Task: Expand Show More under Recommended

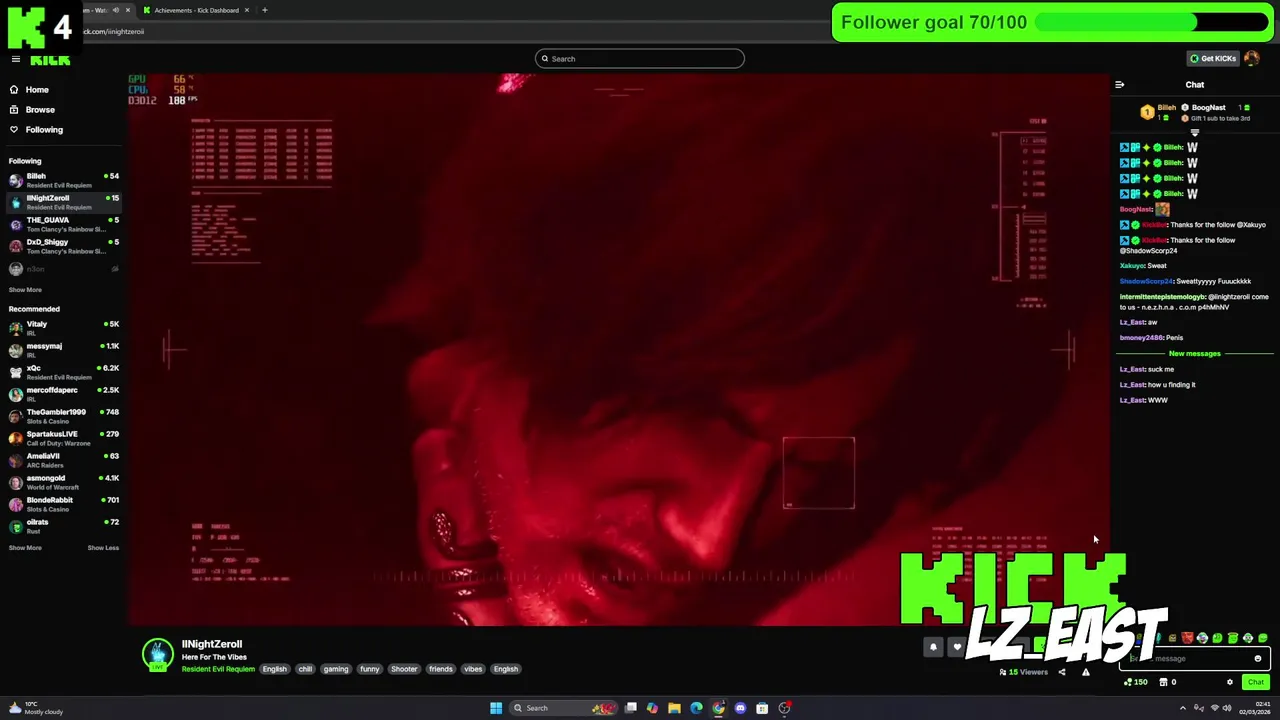Action: point(25,548)
